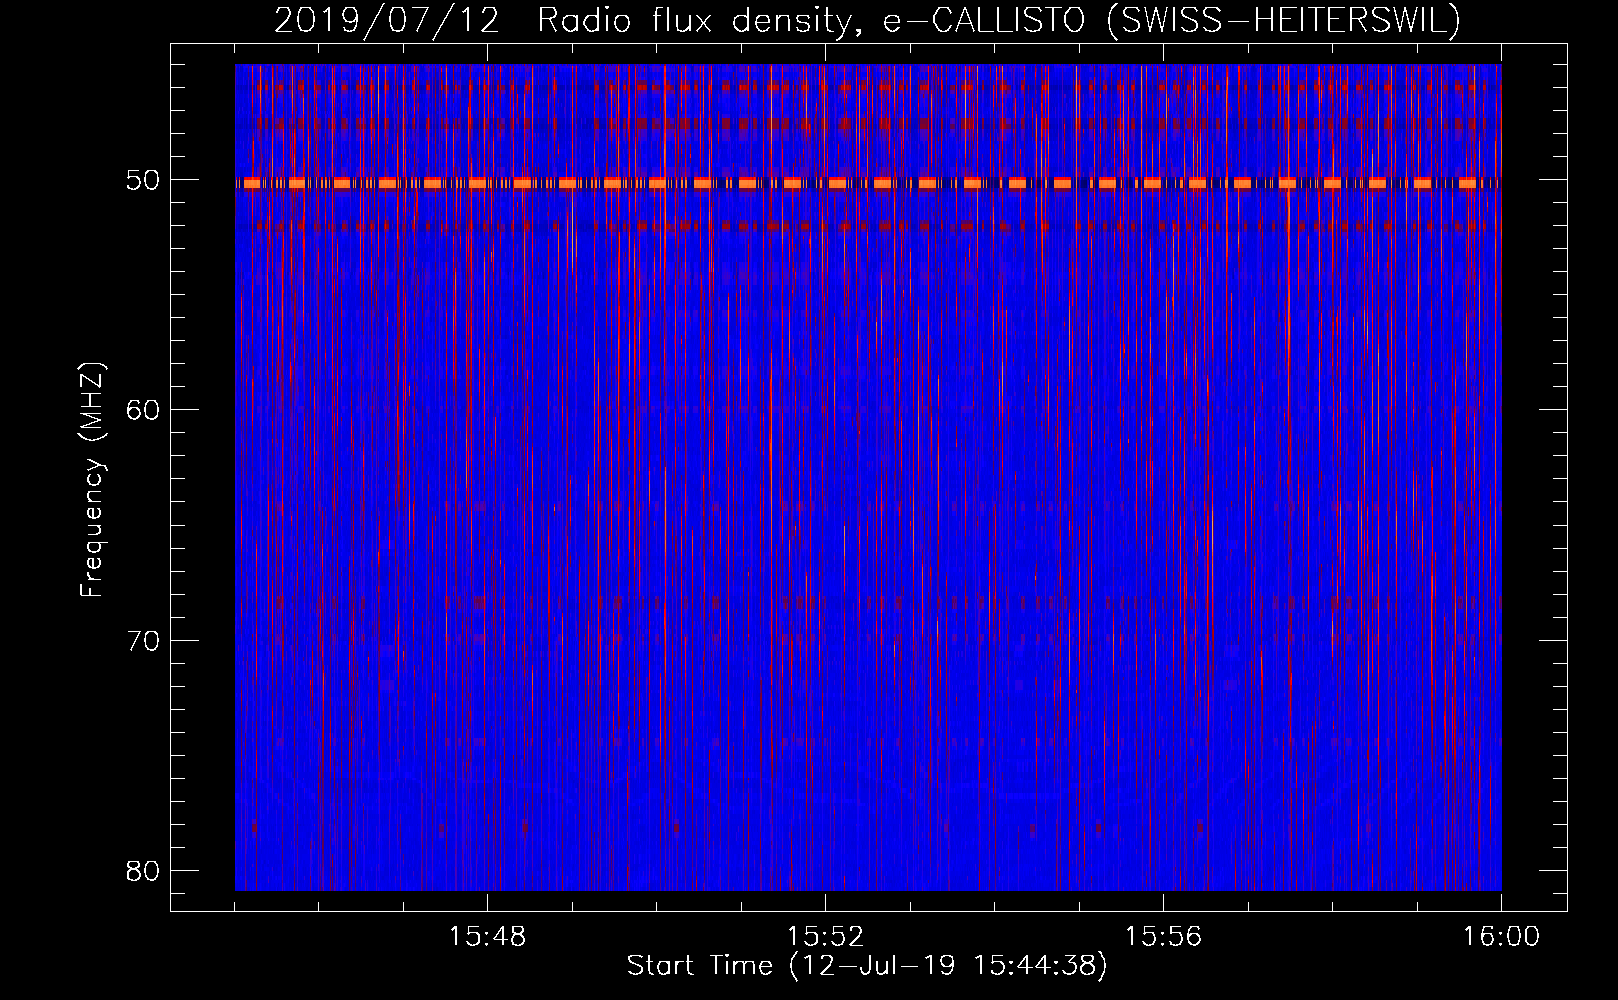Click the 15:56 time tick label
Image resolution: width=1618 pixels, height=1000 pixels.
pyautogui.click(x=1163, y=937)
